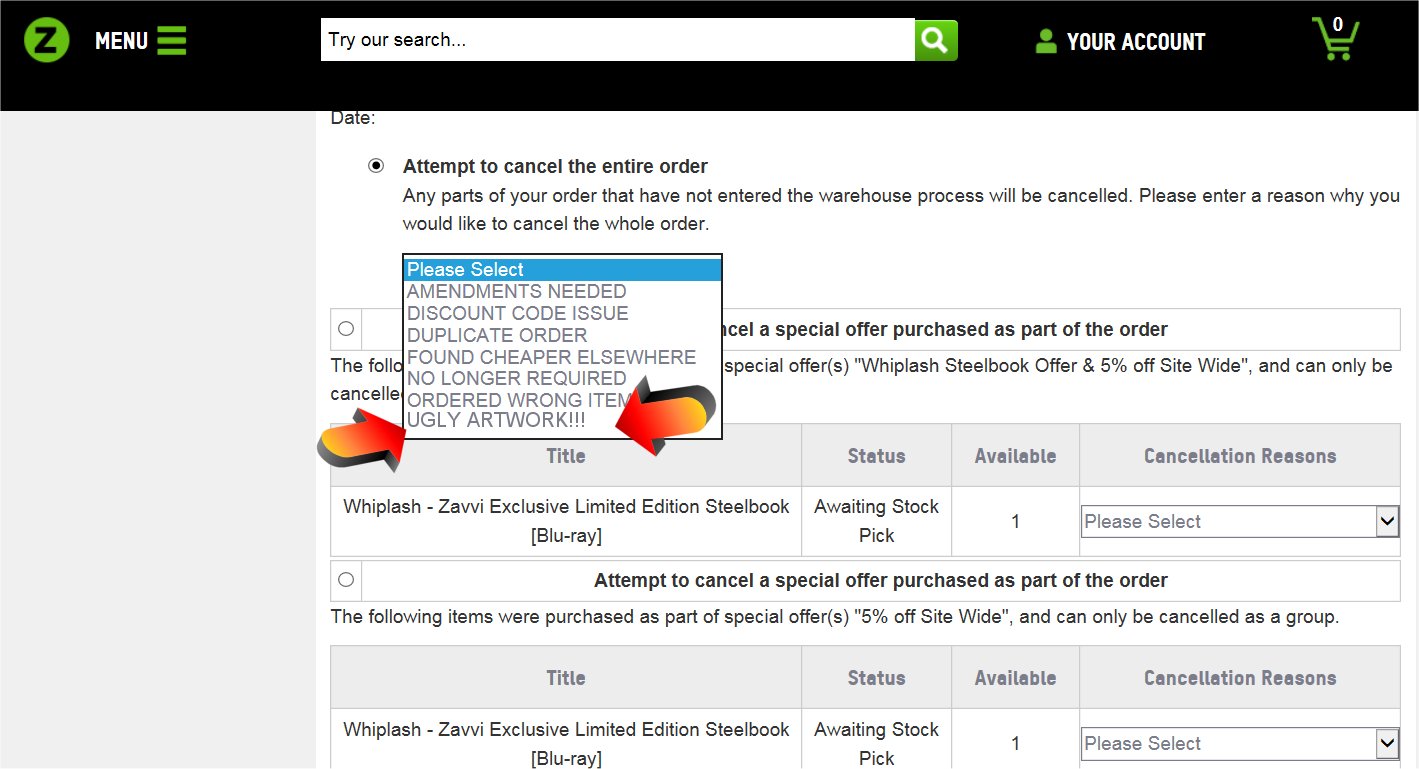Choose 'DISCOUNT CODE ISSUE' reason
The height and width of the screenshot is (769, 1419).
pyautogui.click(x=562, y=313)
